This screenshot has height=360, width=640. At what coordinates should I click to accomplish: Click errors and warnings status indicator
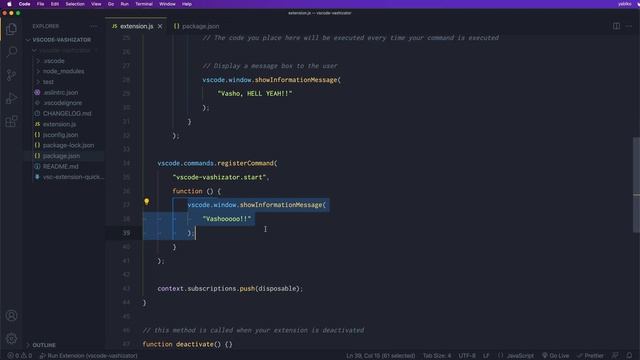20,356
